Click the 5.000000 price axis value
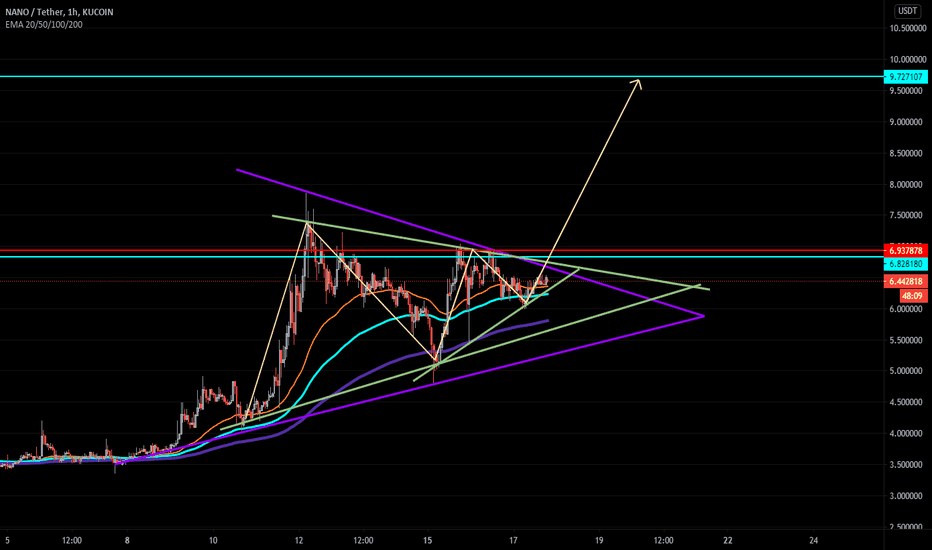The height and width of the screenshot is (550, 932). [x=908, y=371]
